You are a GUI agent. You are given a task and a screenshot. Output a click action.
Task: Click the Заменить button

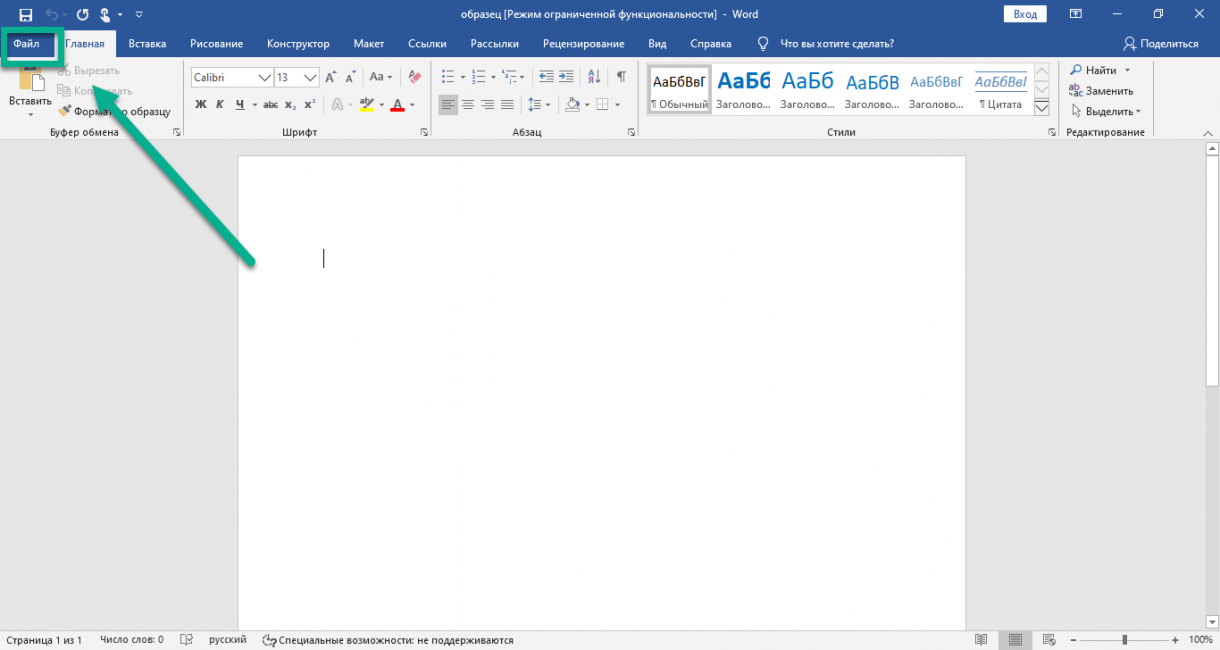tap(1101, 91)
